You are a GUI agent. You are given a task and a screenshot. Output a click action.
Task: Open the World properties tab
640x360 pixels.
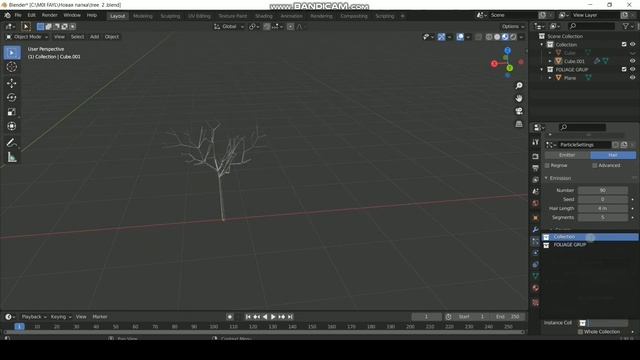(536, 203)
